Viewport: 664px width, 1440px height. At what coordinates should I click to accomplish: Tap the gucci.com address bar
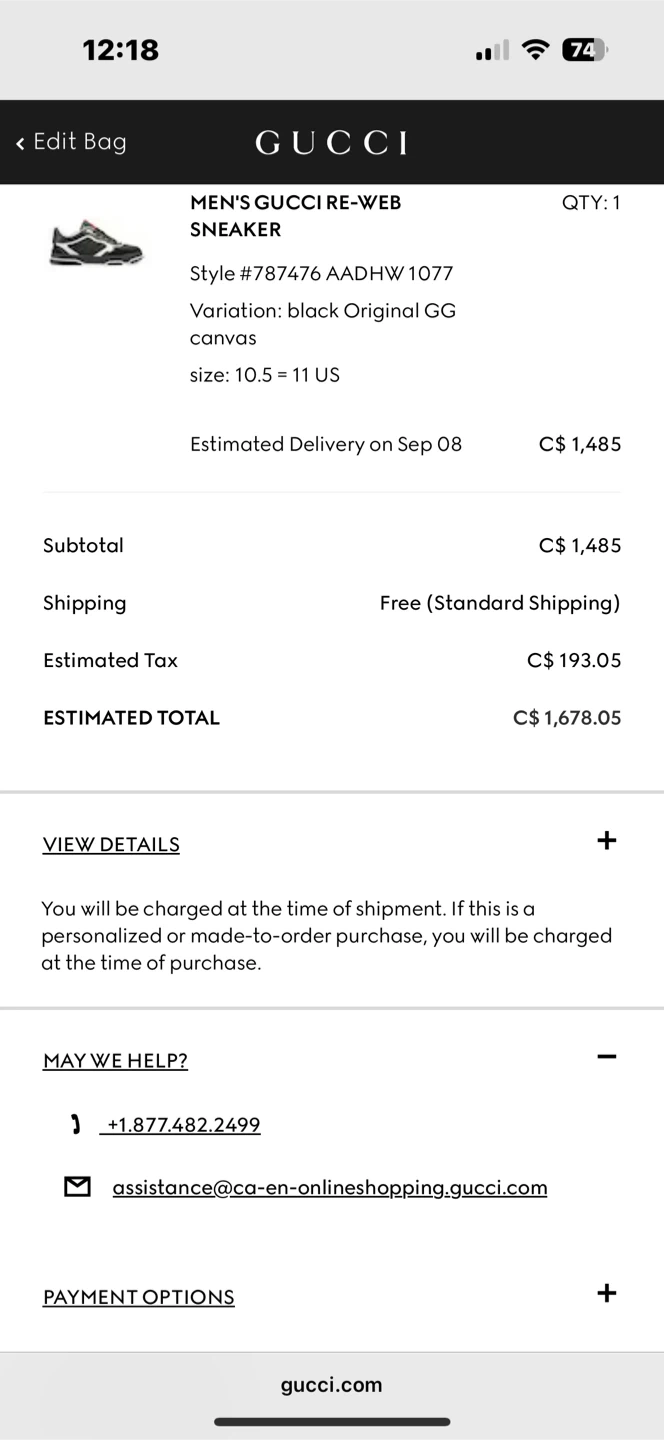pos(331,1385)
